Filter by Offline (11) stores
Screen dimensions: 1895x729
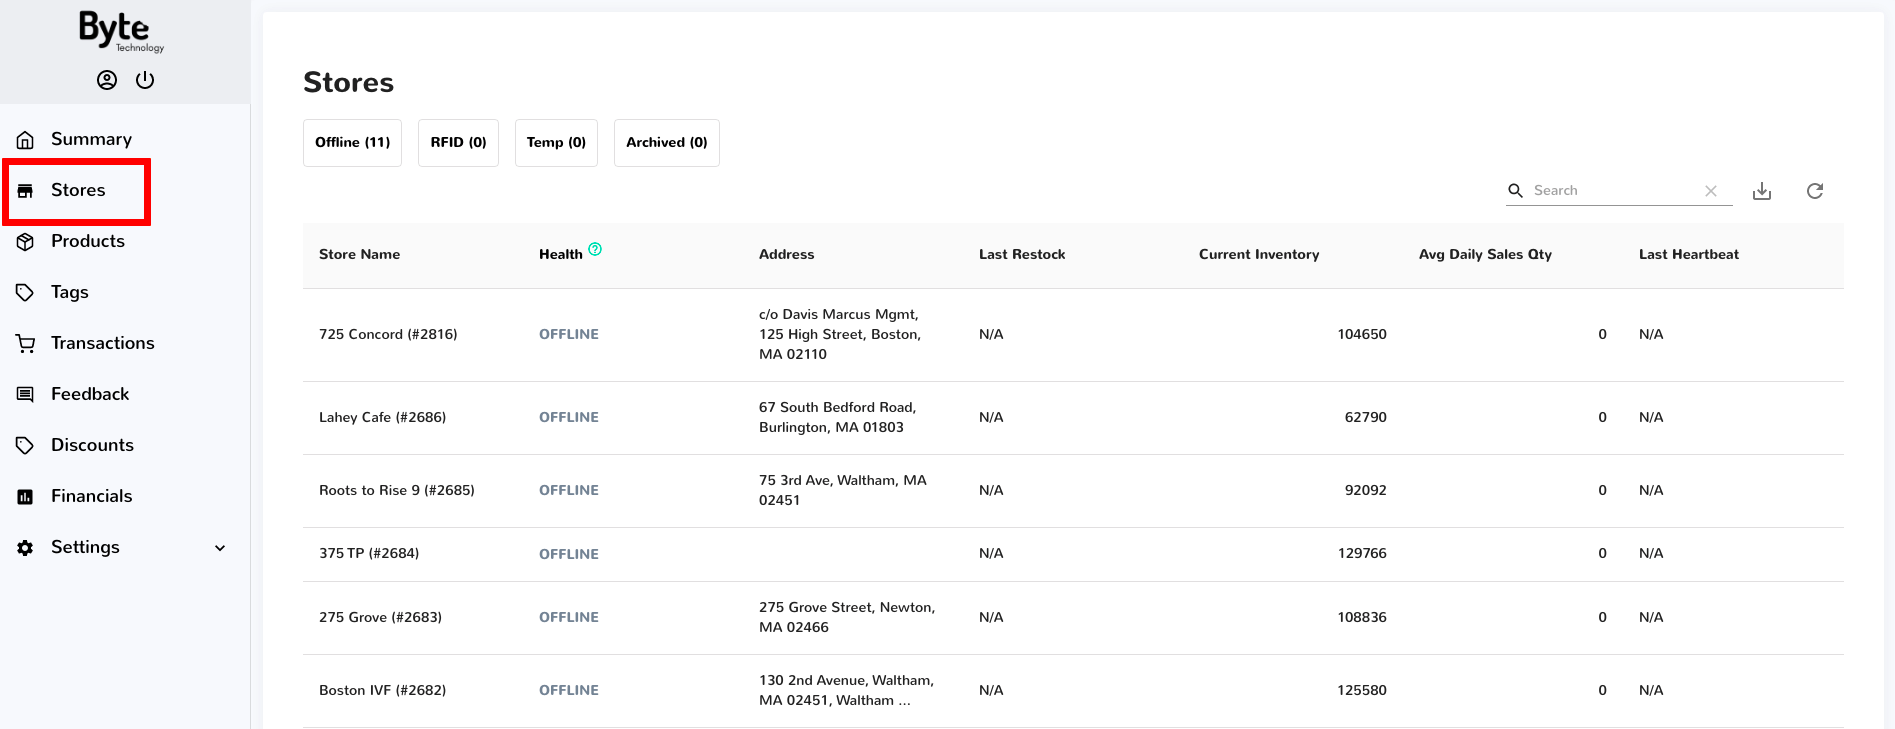tap(352, 143)
